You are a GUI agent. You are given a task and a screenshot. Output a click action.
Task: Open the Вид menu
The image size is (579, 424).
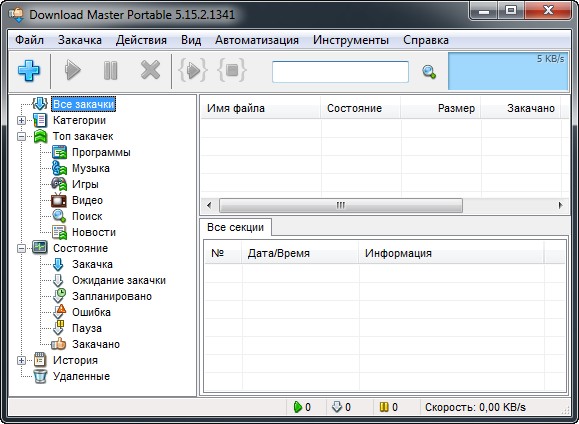pos(191,40)
